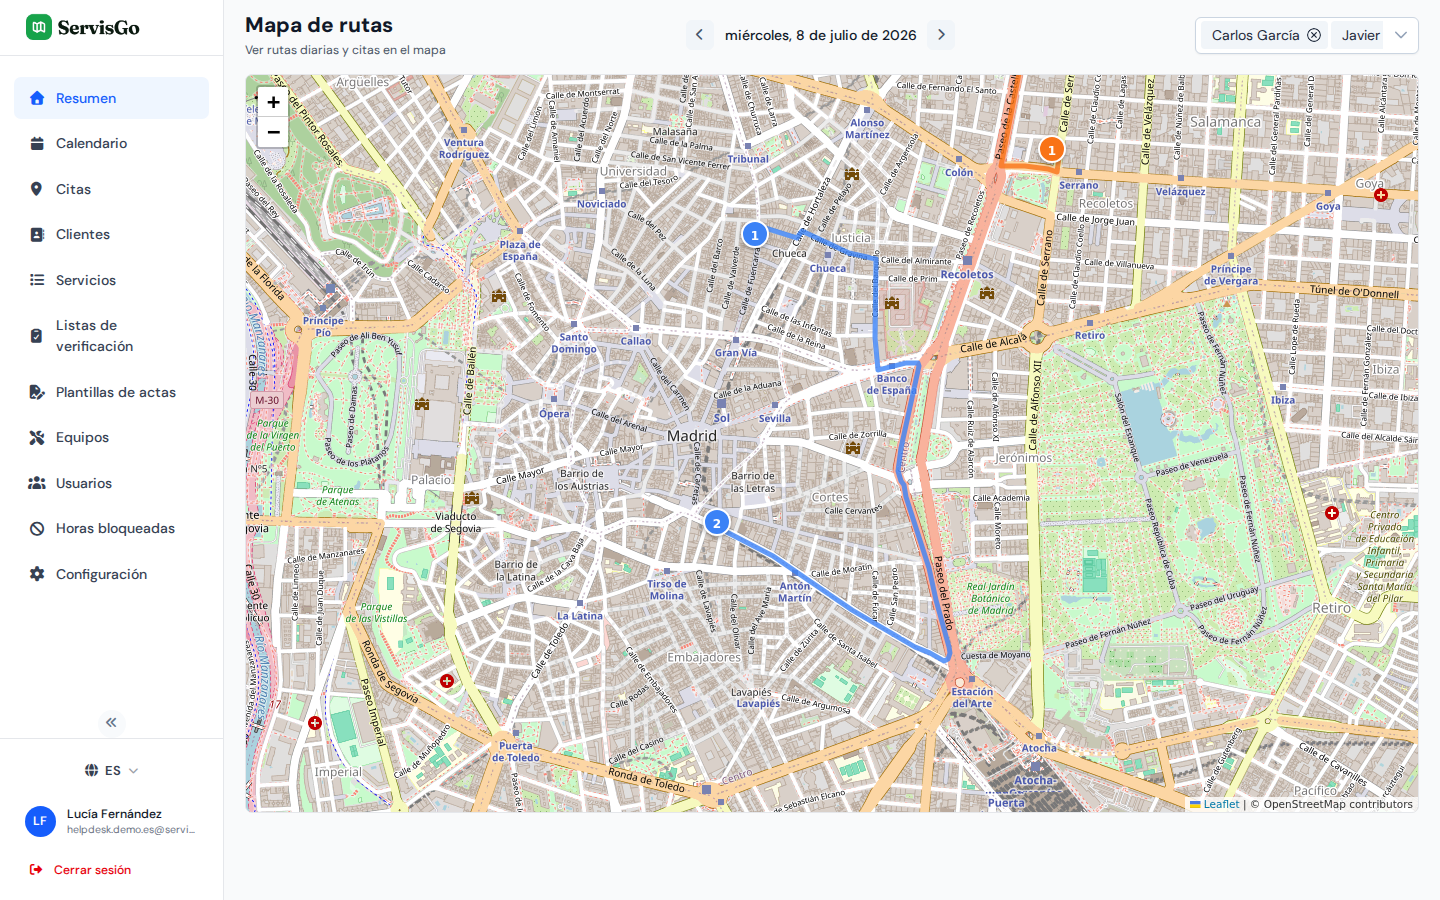
Task: Go to the Citas page
Action: (111, 189)
